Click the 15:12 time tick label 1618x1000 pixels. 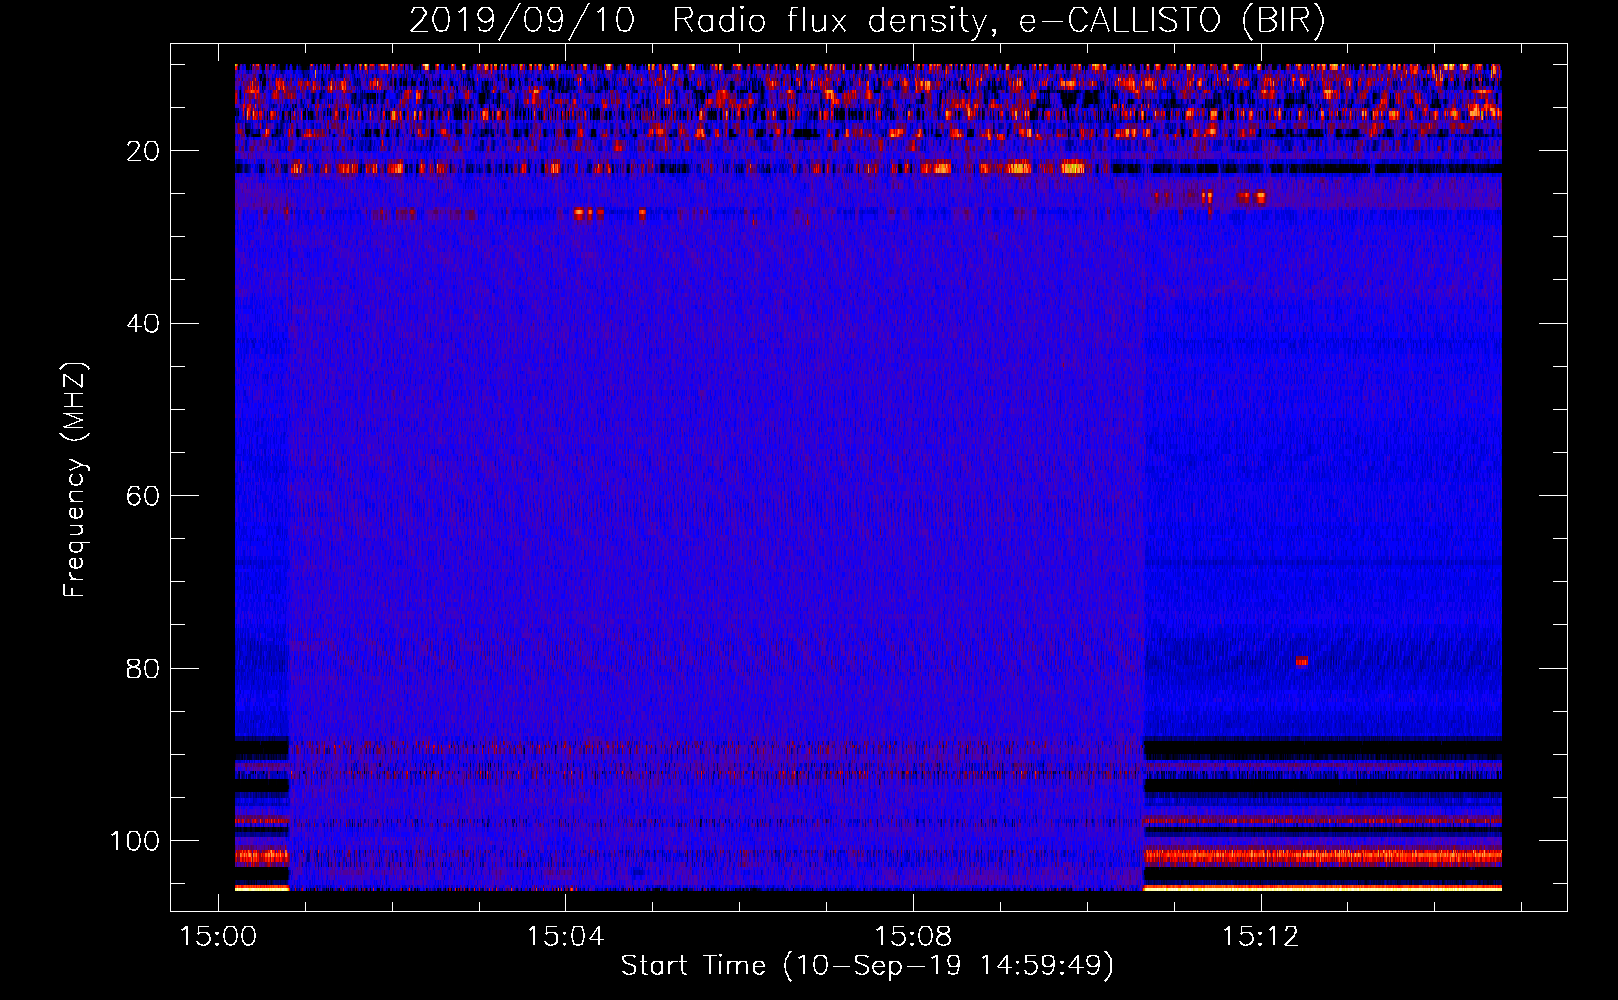coord(1261,937)
